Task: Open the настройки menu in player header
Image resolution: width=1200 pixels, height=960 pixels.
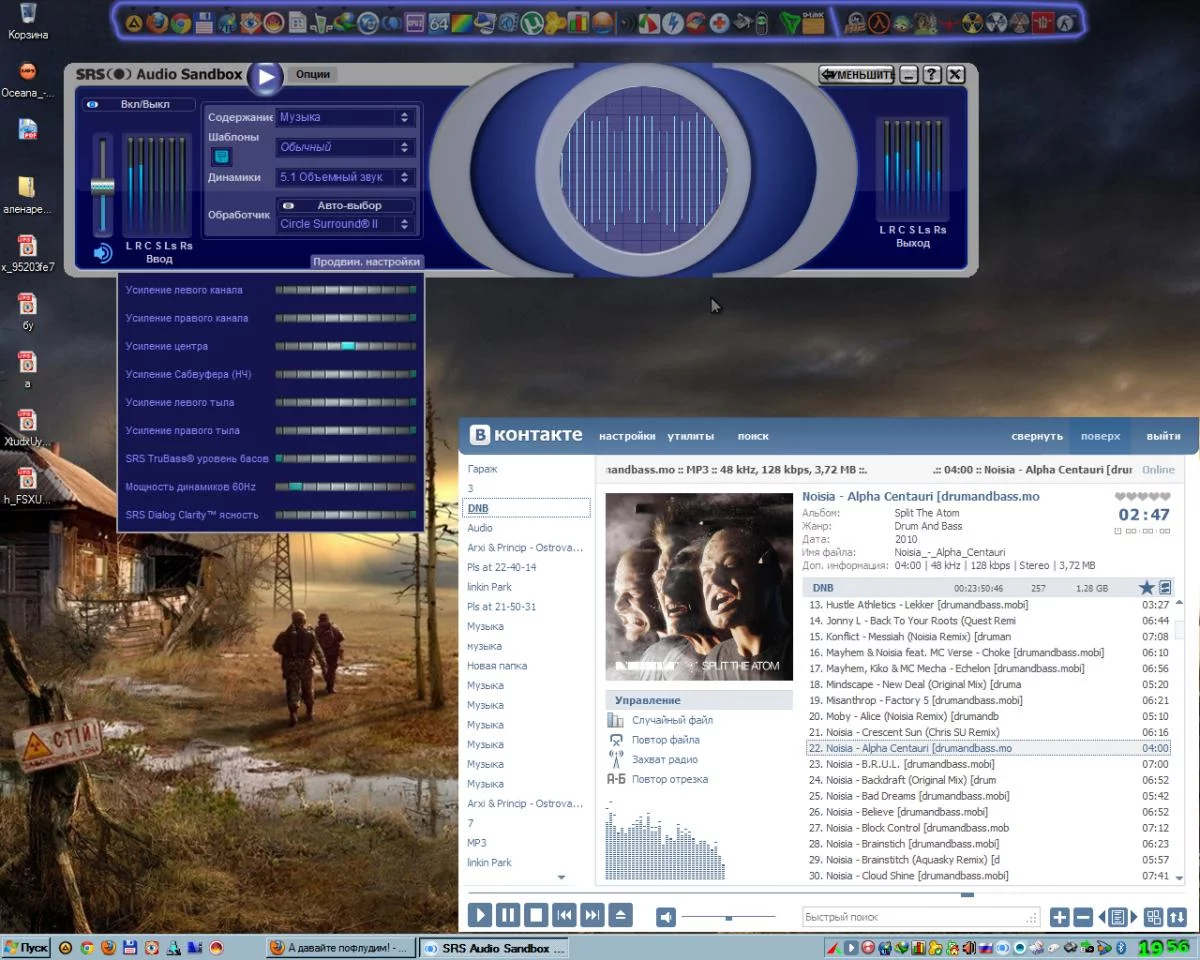Action: [x=627, y=436]
